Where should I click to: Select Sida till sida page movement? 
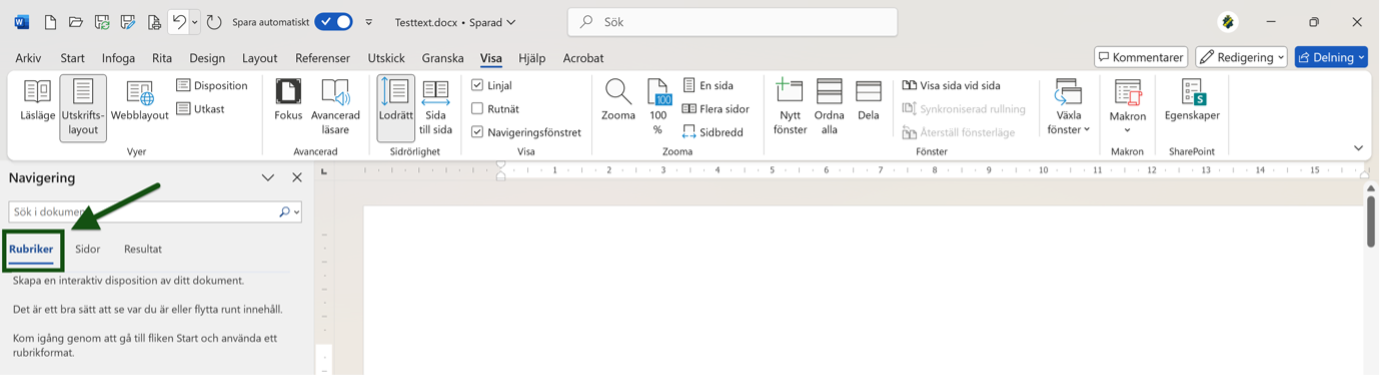(x=435, y=107)
